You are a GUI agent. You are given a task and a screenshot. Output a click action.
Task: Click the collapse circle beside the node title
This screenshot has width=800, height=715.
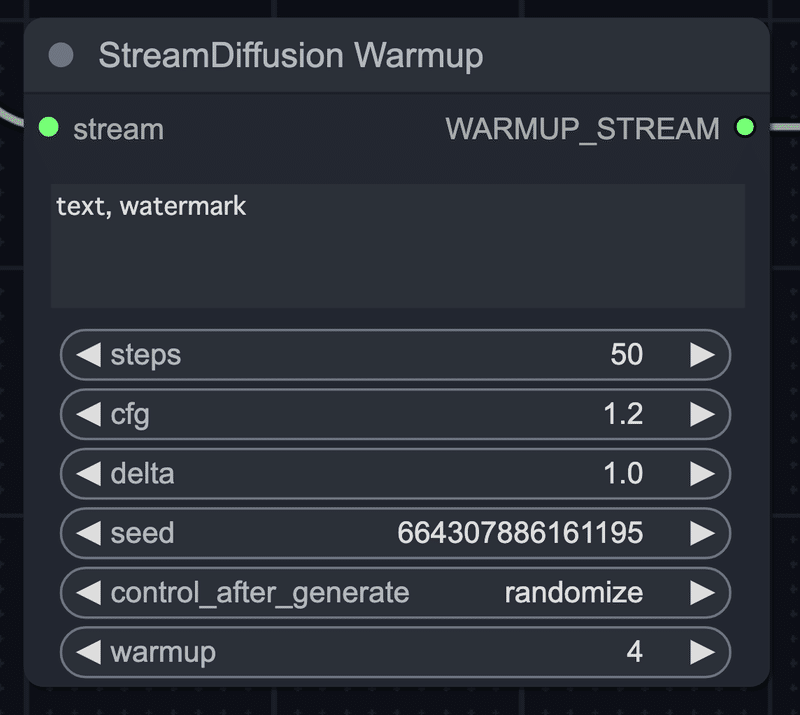[x=60, y=56]
